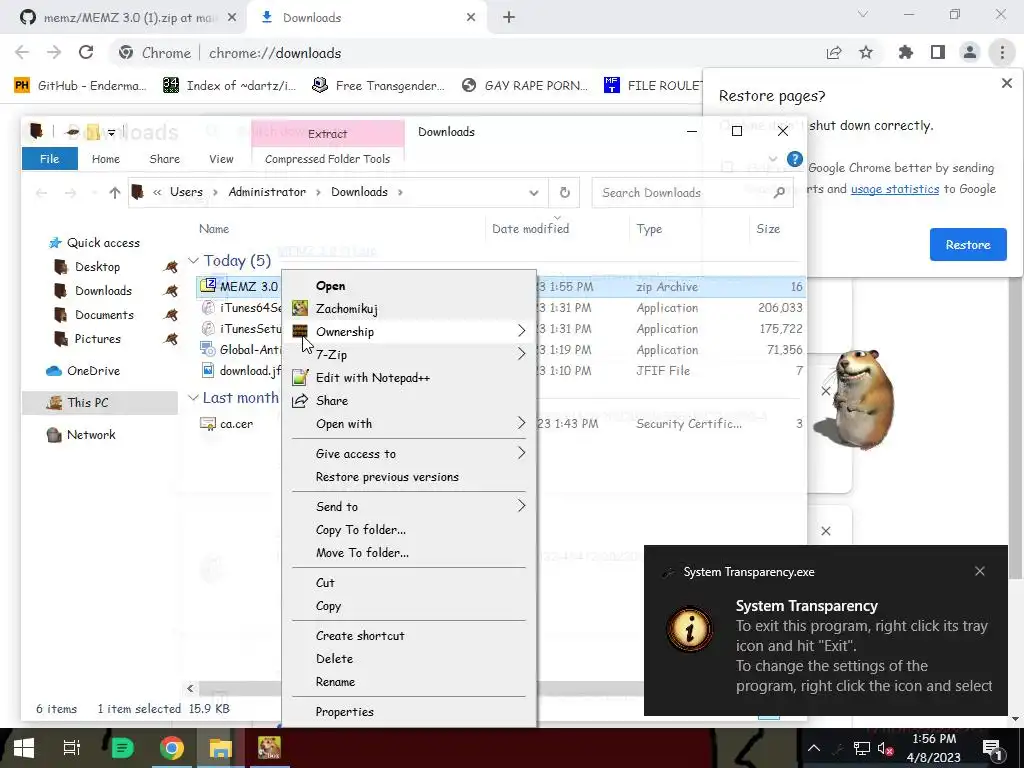This screenshot has height=768, width=1024.
Task: Collapse the Last month group
Action: pyautogui.click(x=193, y=398)
